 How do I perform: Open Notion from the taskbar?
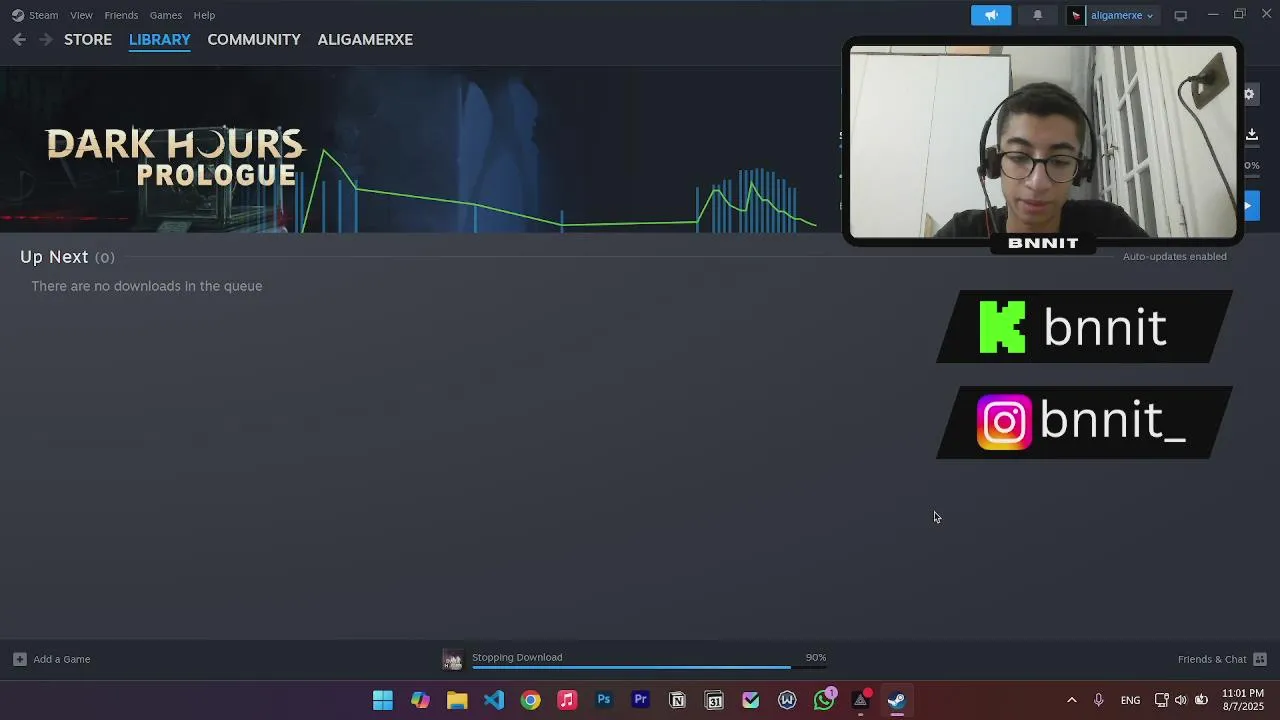[677, 700]
